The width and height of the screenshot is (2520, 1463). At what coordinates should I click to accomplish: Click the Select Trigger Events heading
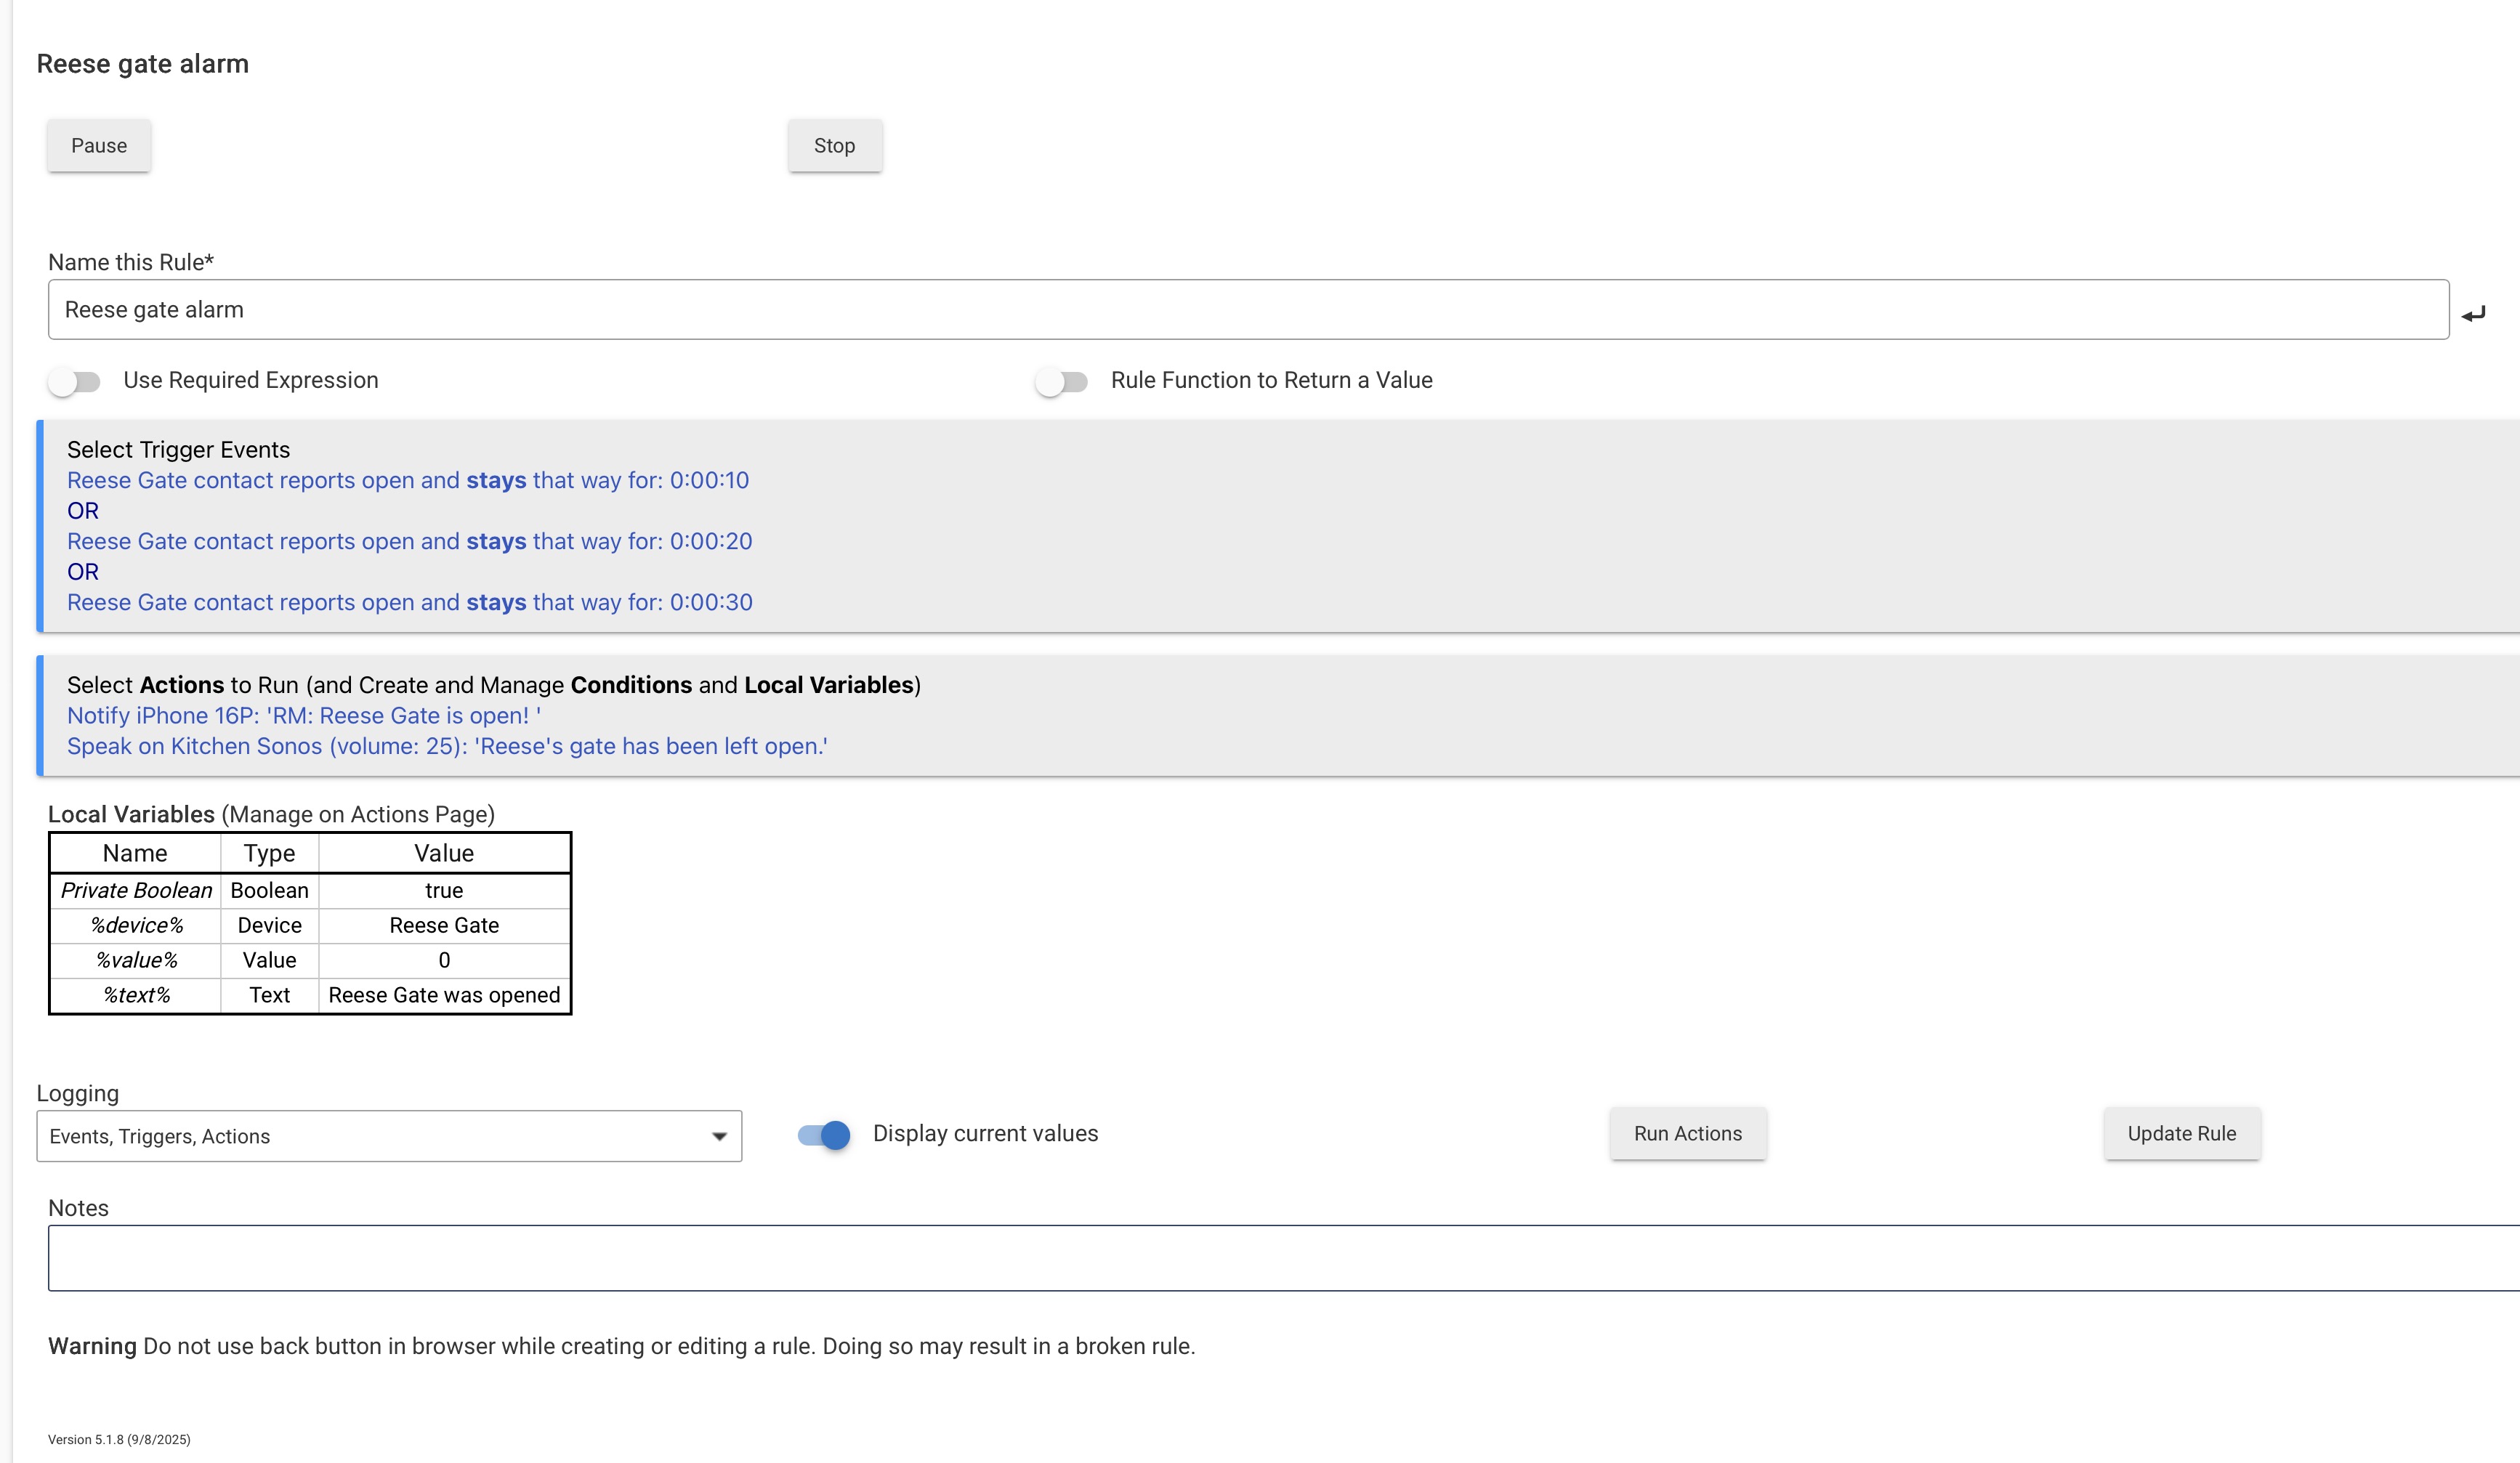coord(178,449)
